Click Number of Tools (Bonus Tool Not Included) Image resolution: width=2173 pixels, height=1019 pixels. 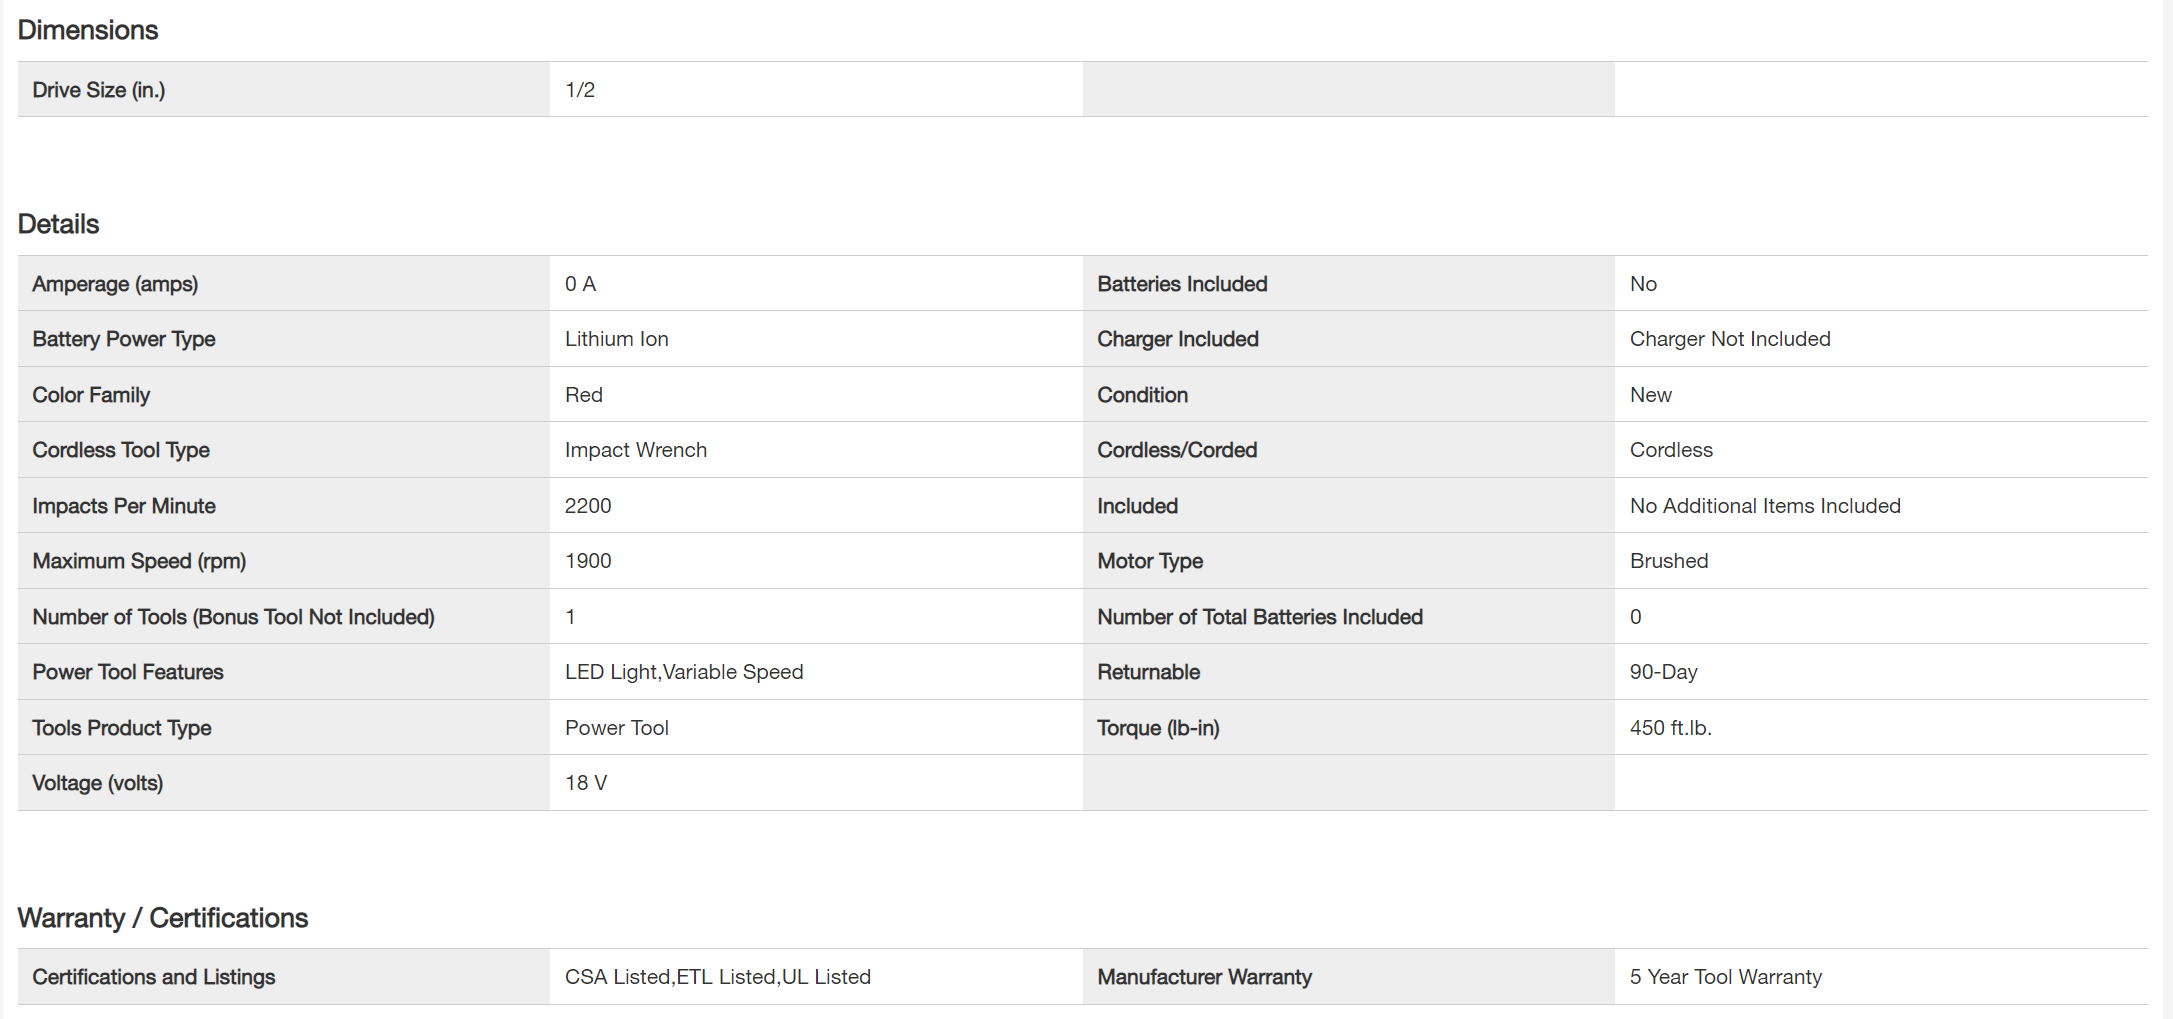pyautogui.click(x=234, y=617)
